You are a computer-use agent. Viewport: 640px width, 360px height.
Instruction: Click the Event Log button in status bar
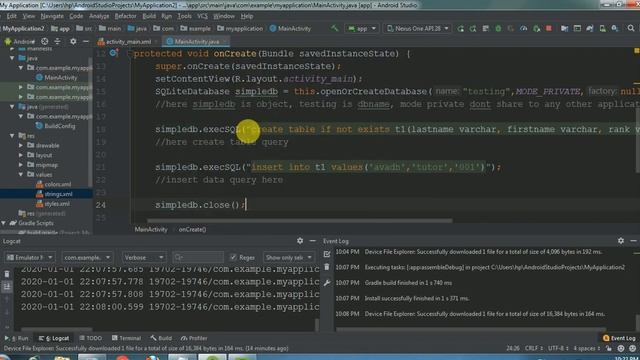click(x=619, y=338)
